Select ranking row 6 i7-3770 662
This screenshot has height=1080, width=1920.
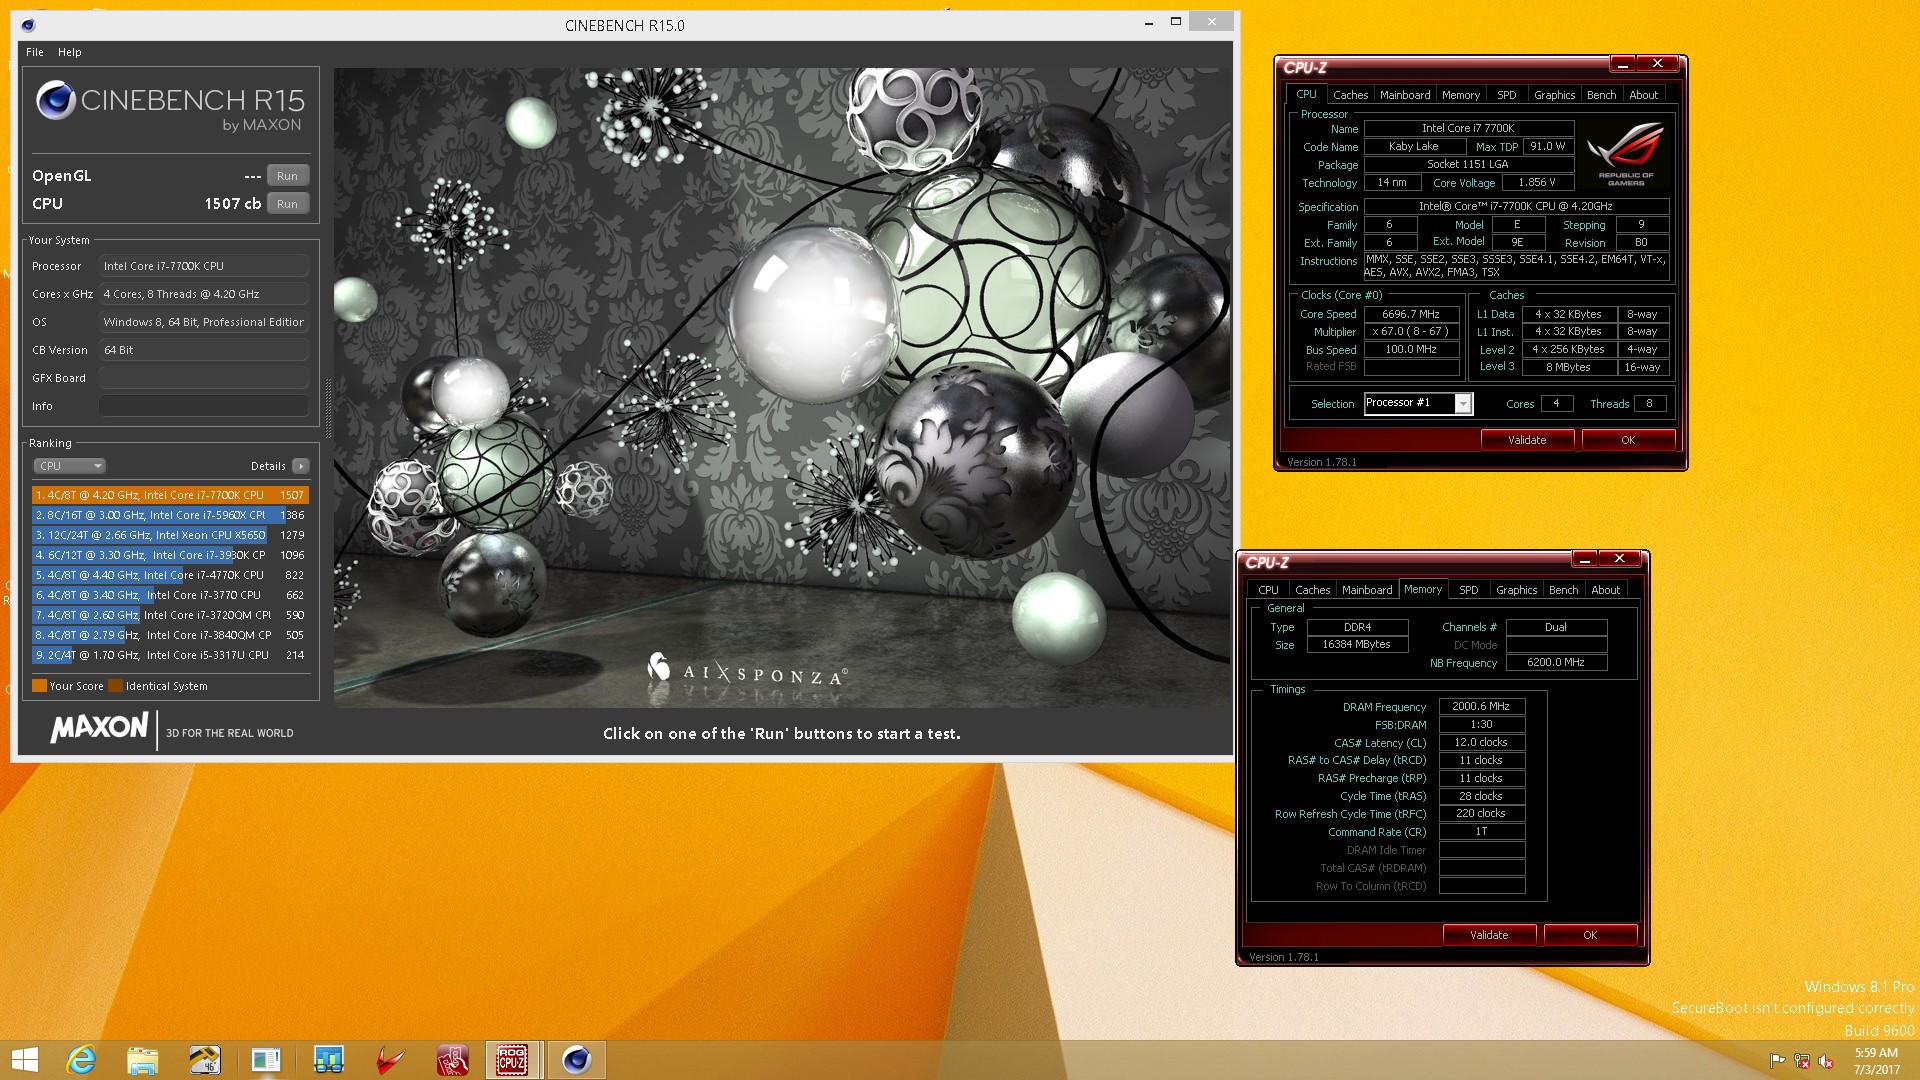pos(170,595)
